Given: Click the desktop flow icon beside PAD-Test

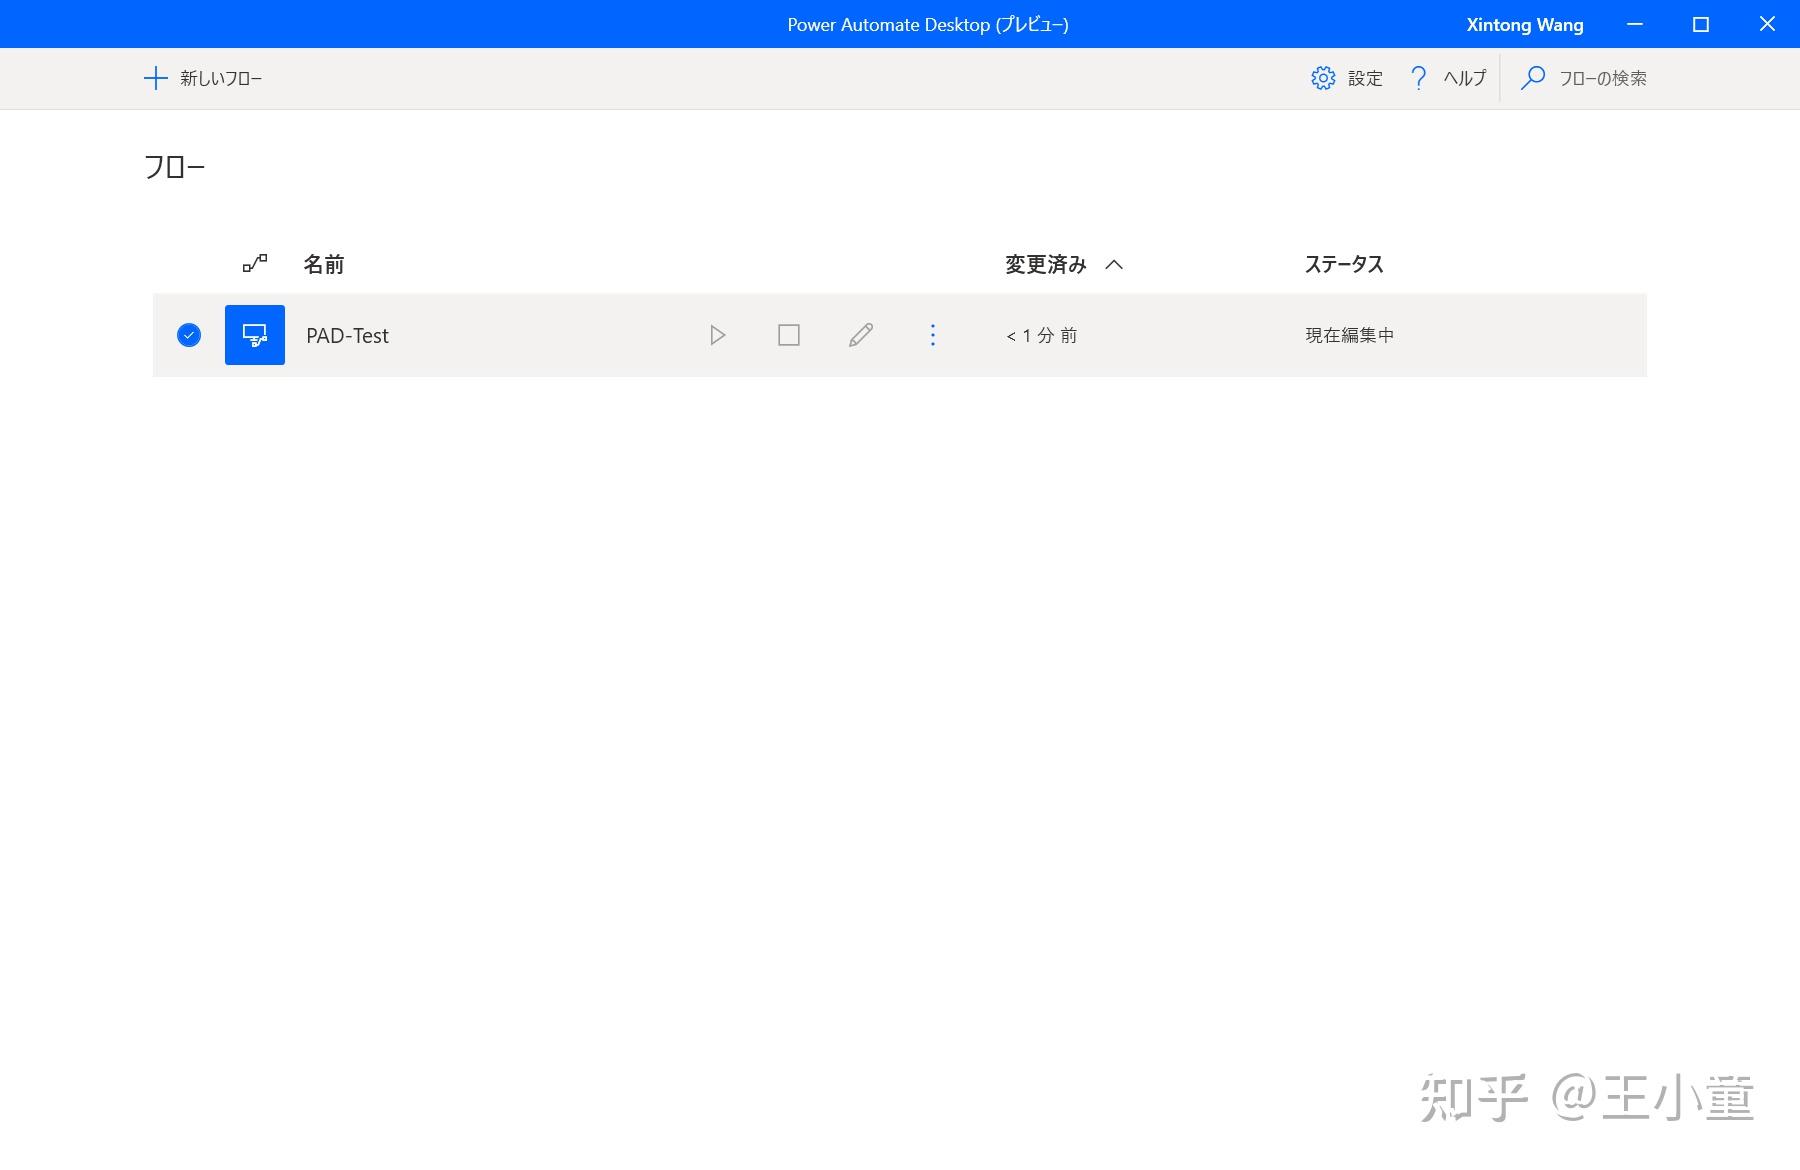Looking at the screenshot, I should coord(255,335).
